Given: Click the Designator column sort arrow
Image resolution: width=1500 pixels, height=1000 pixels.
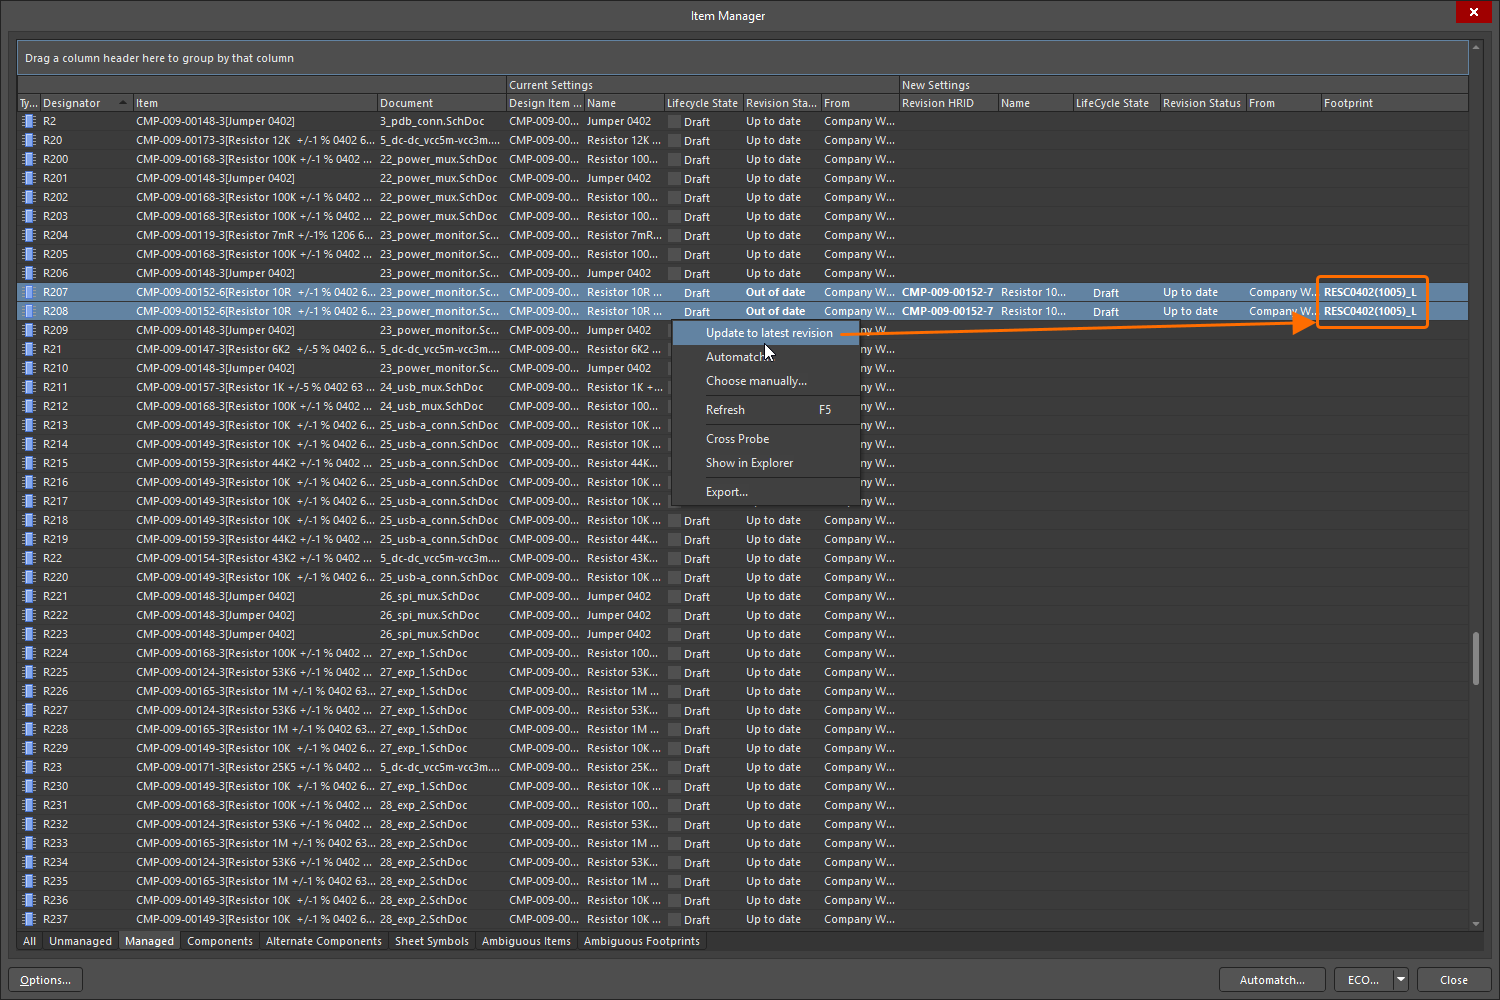Looking at the screenshot, I should point(123,103).
